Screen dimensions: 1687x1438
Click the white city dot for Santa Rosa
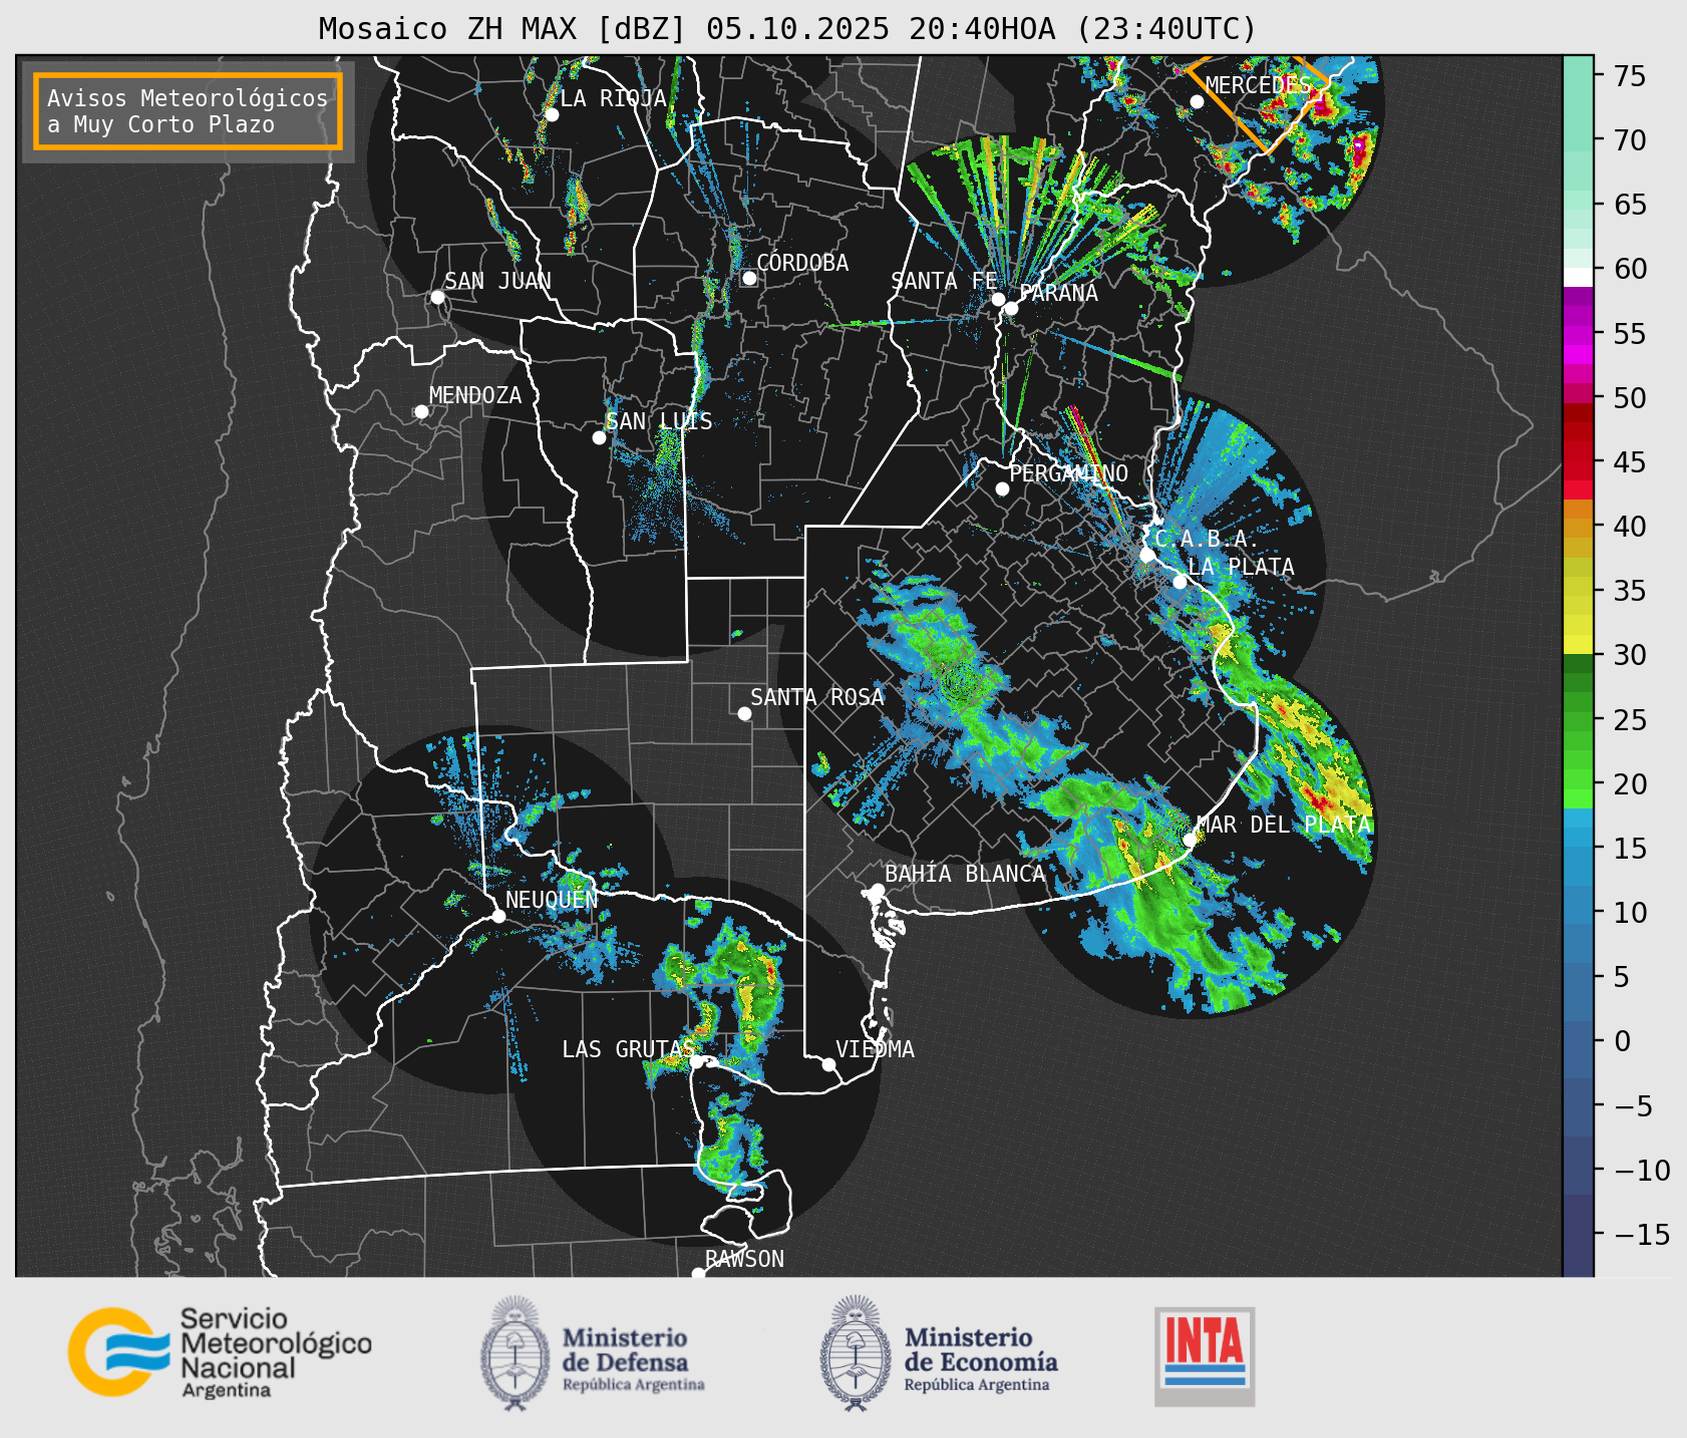pos(744,714)
